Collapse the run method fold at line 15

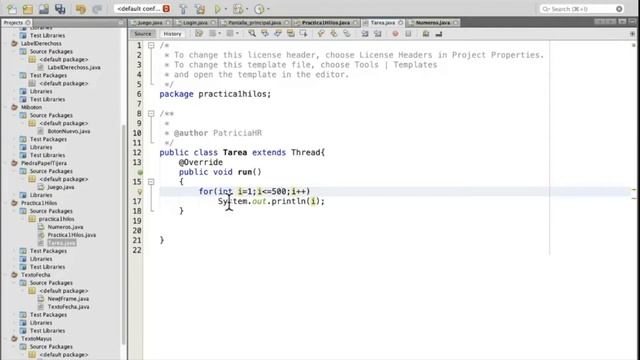pyautogui.click(x=151, y=182)
